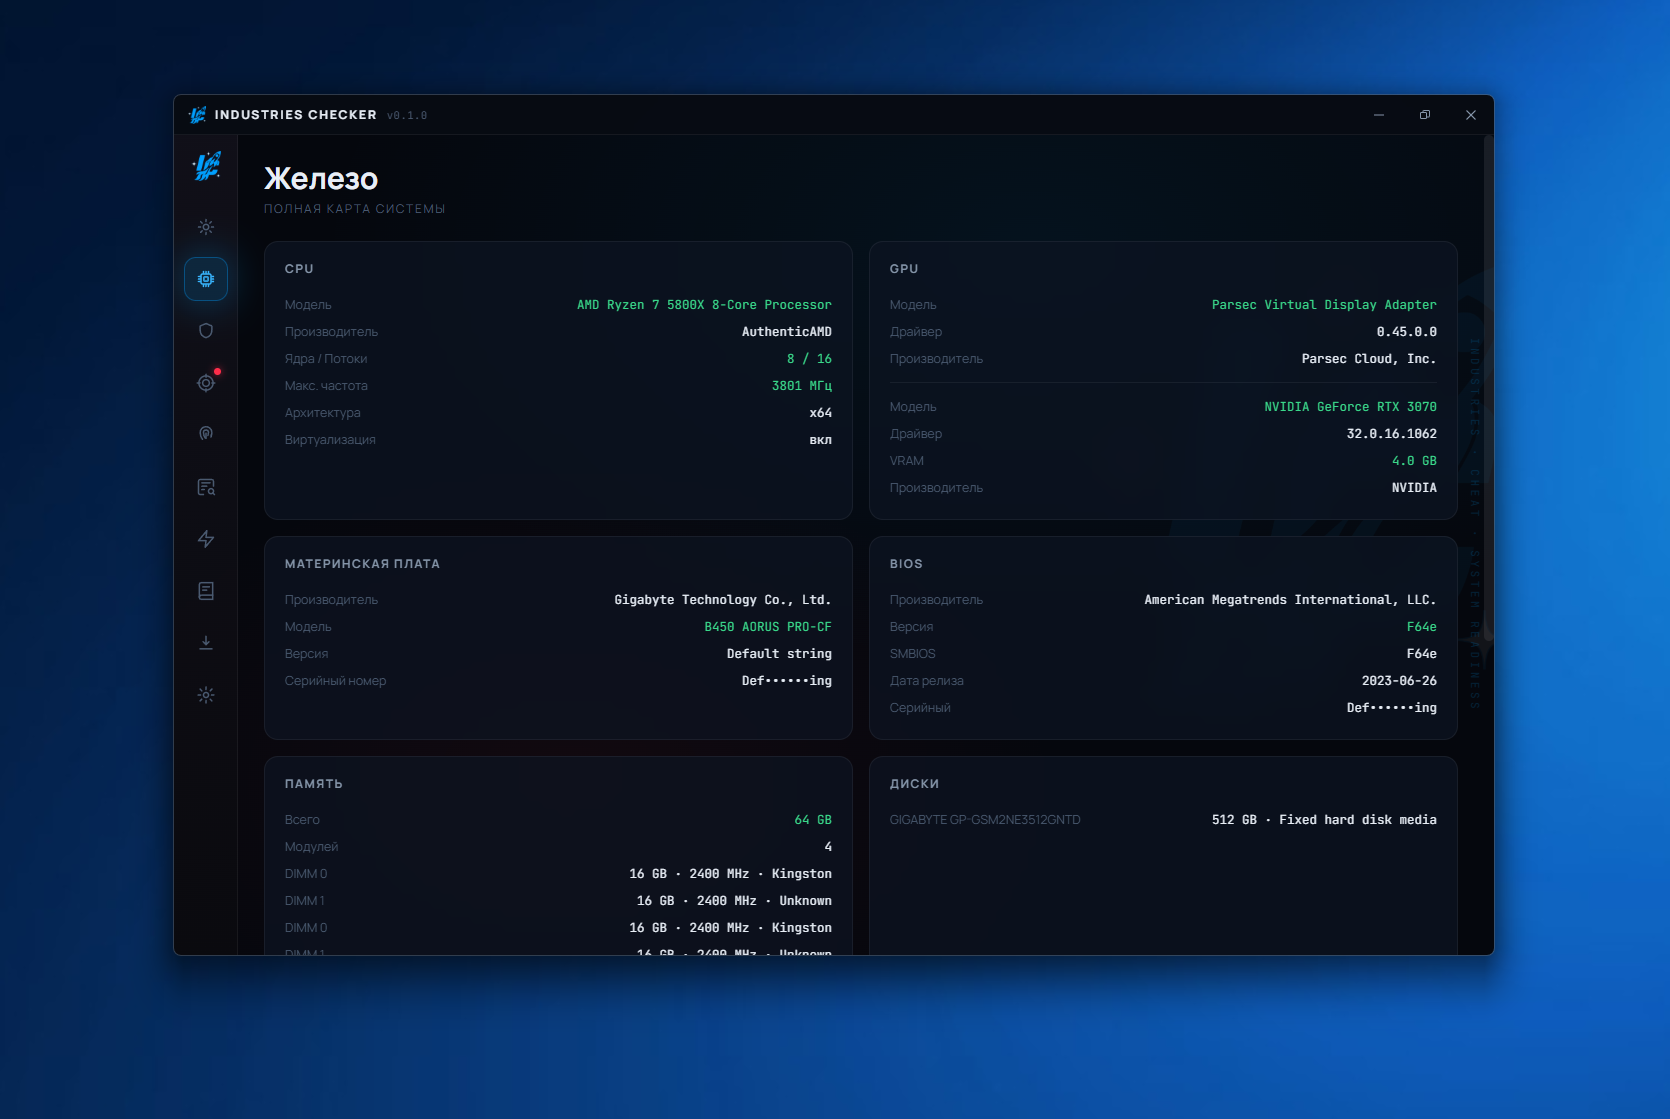Click the "64 GB" total memory value
This screenshot has height=1119, width=1670.
(813, 820)
